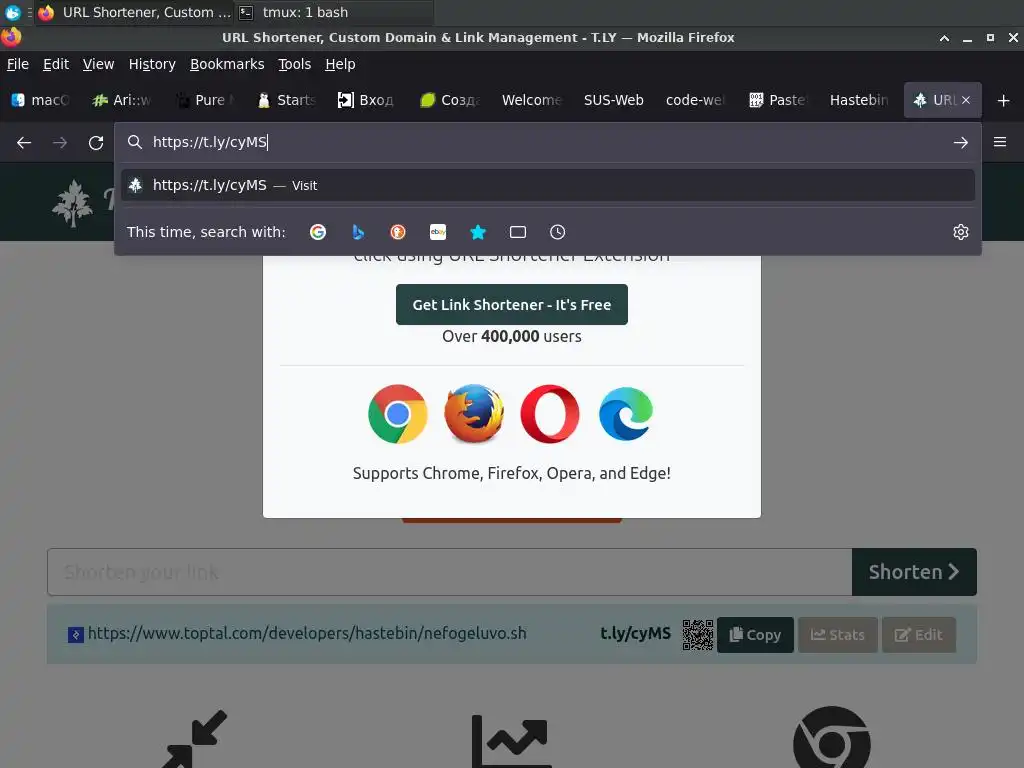This screenshot has width=1024, height=768.
Task: Open search settings gear icon
Action: (960, 232)
